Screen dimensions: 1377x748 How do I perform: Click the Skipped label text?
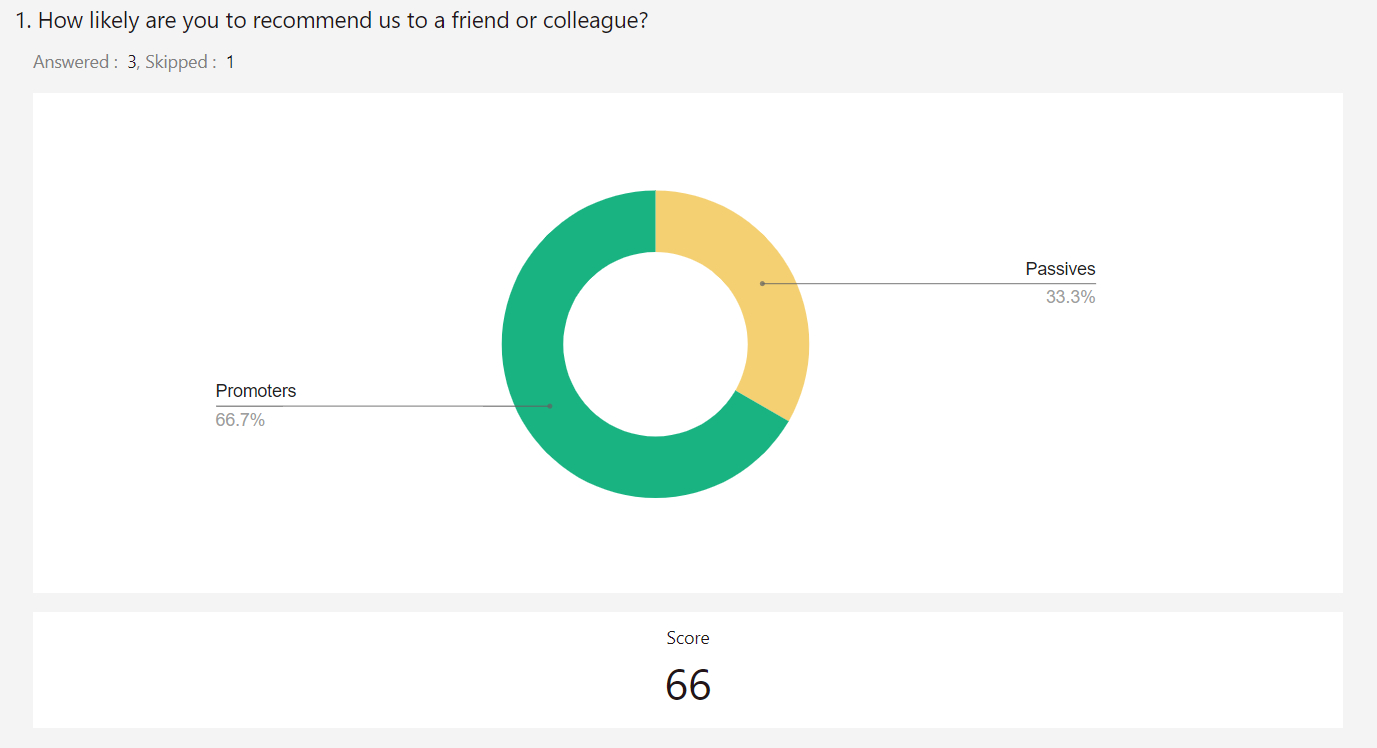180,62
